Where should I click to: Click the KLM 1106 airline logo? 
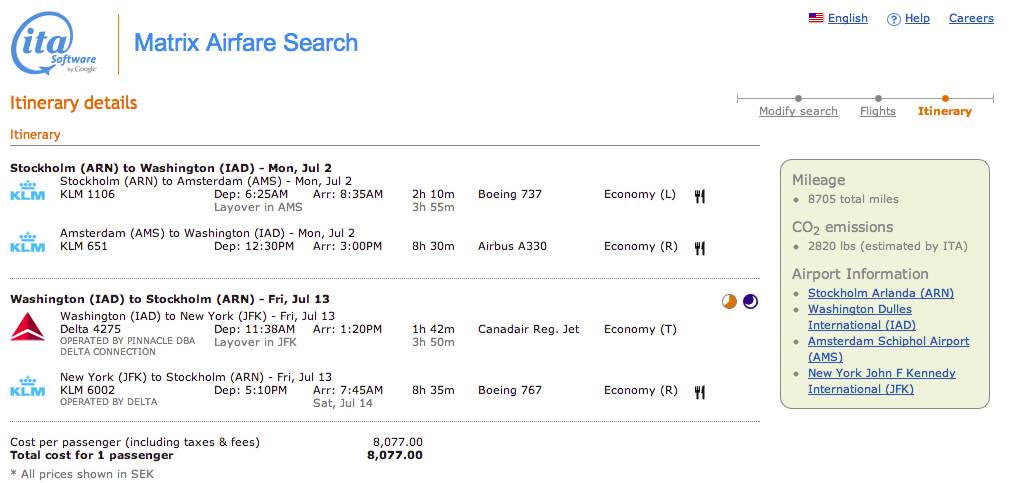pyautogui.click(x=27, y=190)
